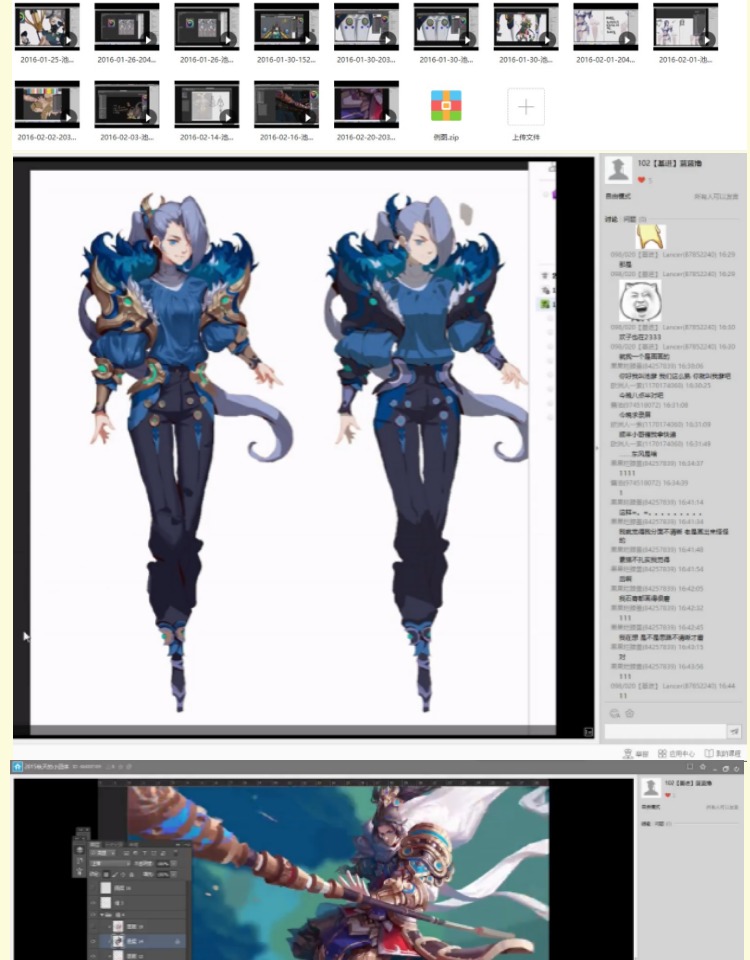Switch to the 问题 (0) tab
Image resolution: width=750 pixels, height=960 pixels.
pyautogui.click(x=635, y=219)
